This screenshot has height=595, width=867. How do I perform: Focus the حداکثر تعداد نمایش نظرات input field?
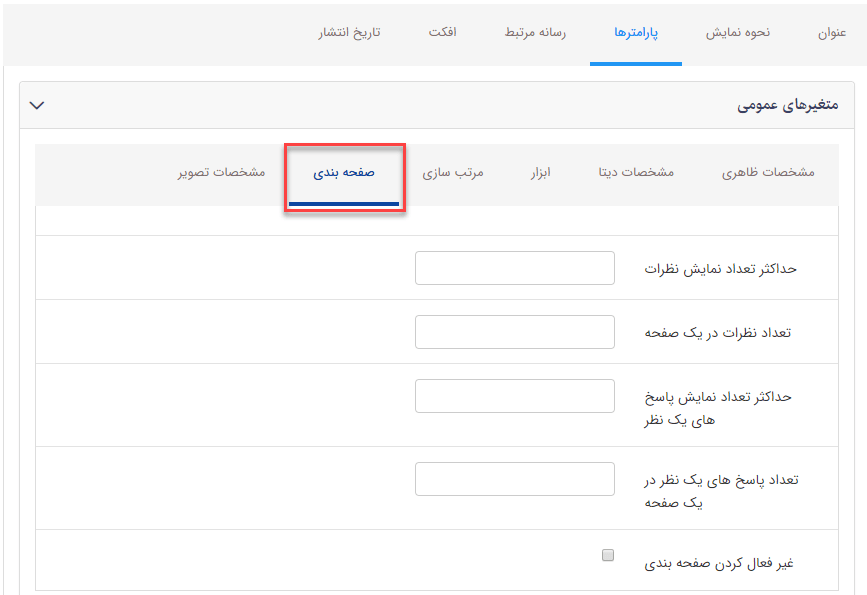tap(514, 268)
